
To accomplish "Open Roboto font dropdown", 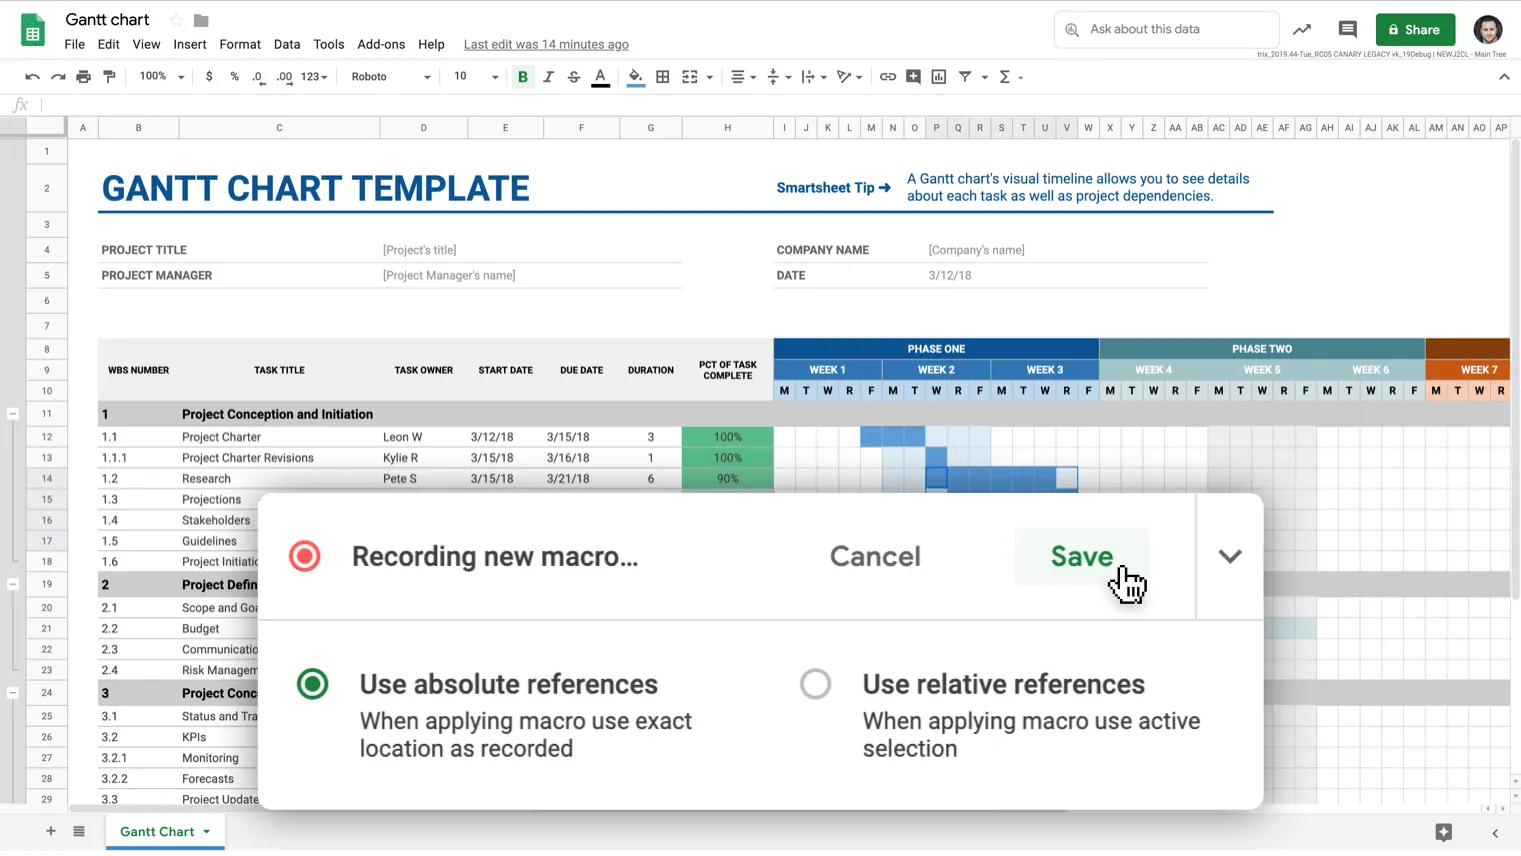I will click(391, 77).
